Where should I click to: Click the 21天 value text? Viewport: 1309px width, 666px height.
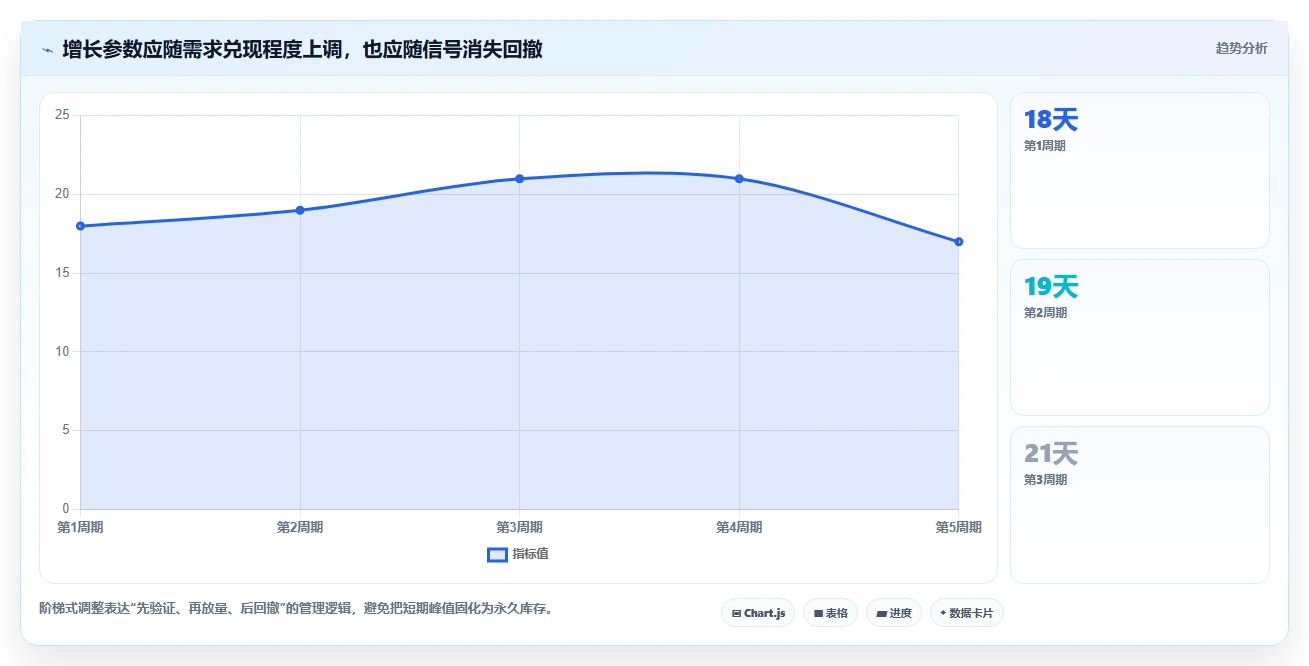tap(1051, 454)
